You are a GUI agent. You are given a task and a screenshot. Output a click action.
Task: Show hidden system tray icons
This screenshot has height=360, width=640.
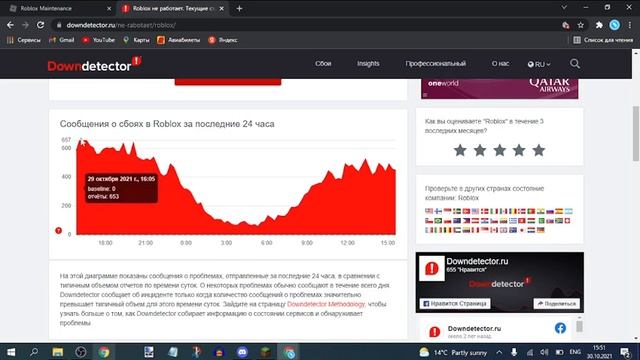pos(499,352)
